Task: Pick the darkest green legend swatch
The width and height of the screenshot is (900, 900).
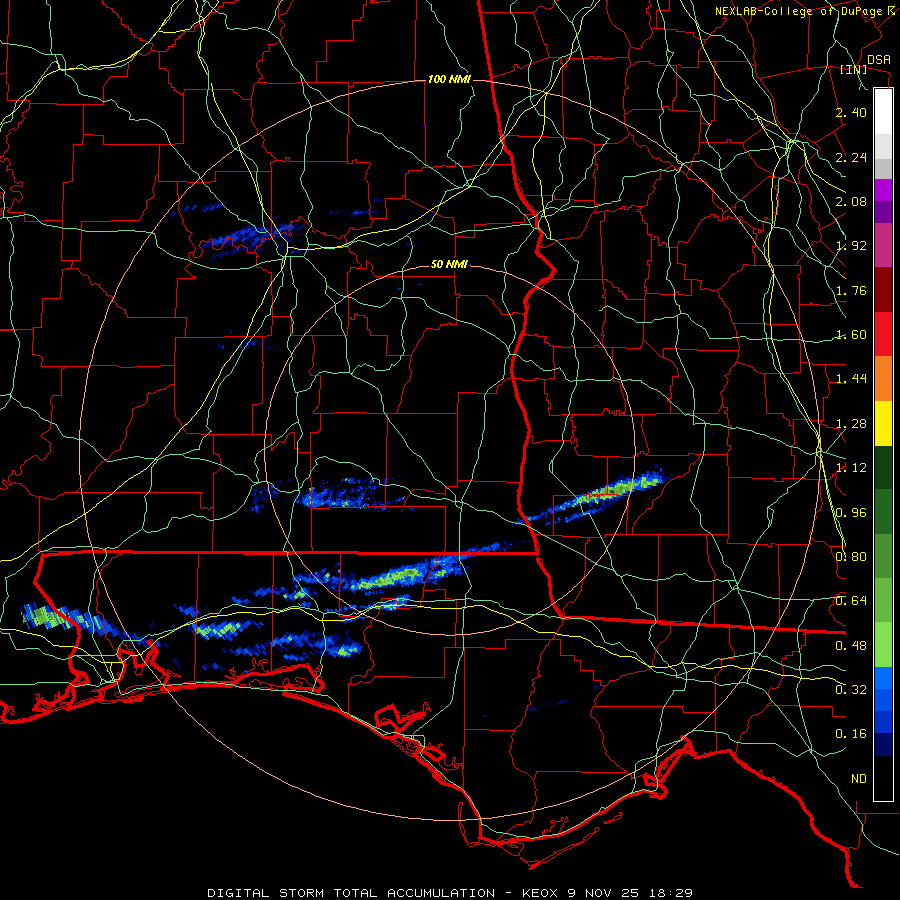Action: tap(883, 467)
